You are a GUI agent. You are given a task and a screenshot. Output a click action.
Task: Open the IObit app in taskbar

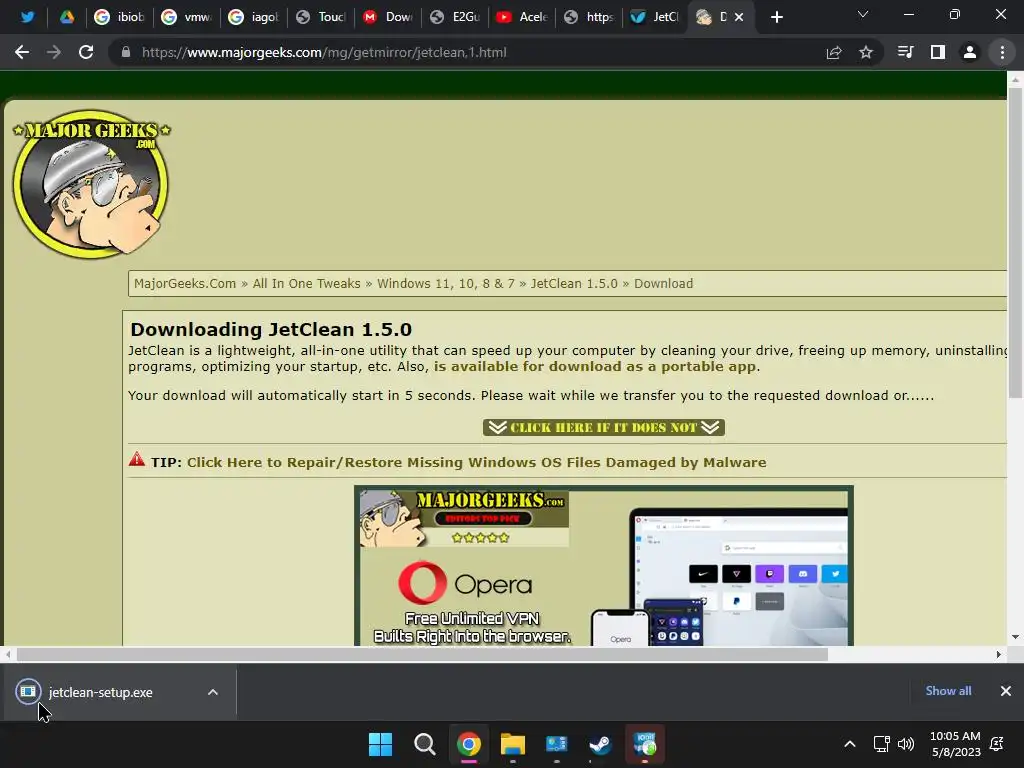645,744
